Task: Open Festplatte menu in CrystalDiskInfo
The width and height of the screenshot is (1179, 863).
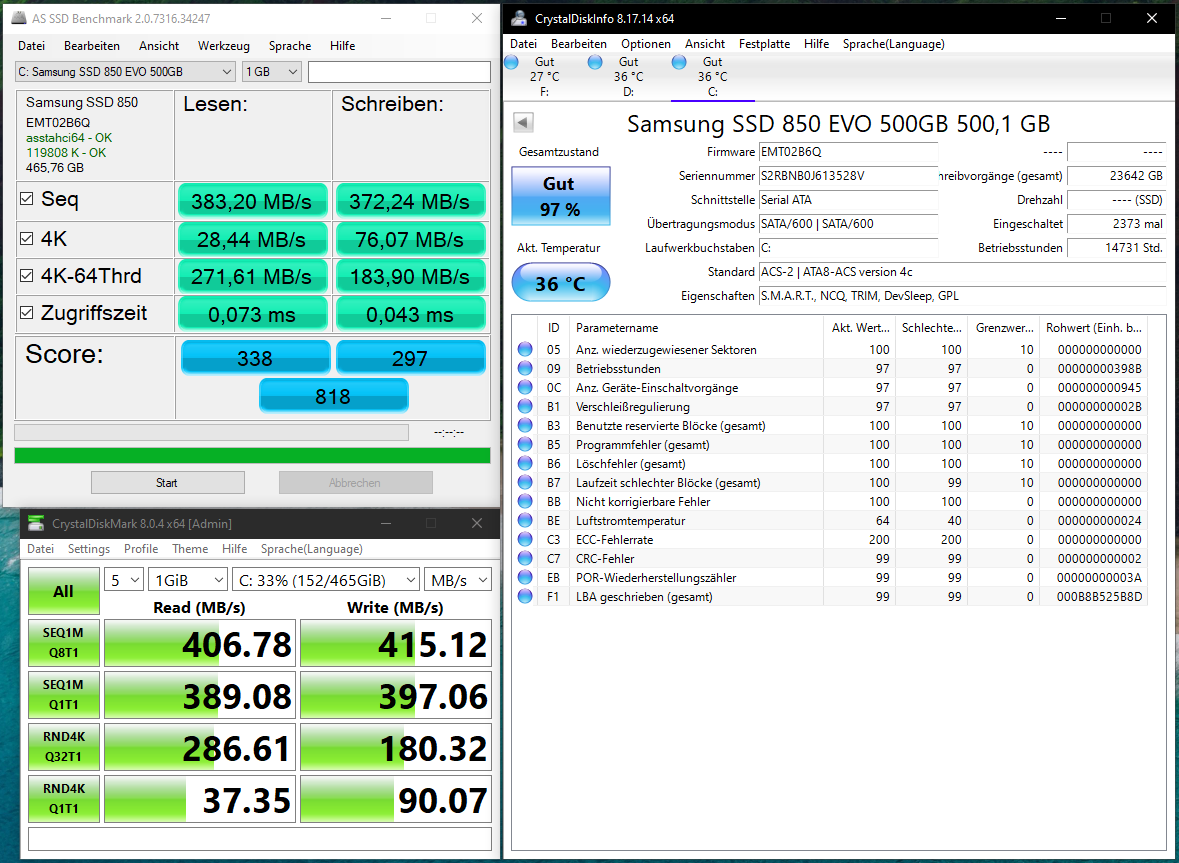Action: coord(764,44)
